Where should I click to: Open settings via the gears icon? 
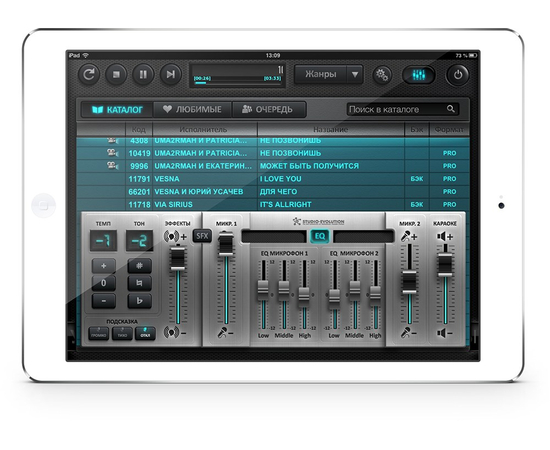tap(382, 75)
